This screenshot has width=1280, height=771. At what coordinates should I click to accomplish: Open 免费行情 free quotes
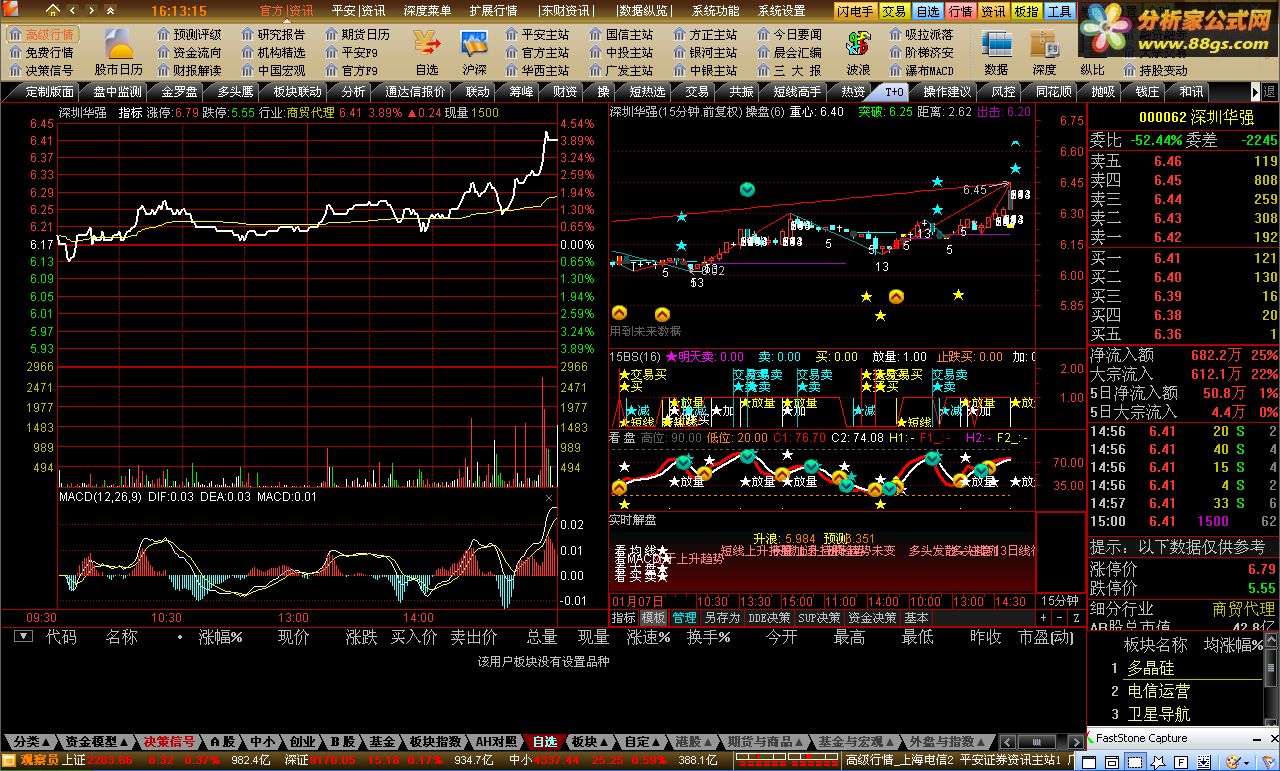point(42,52)
